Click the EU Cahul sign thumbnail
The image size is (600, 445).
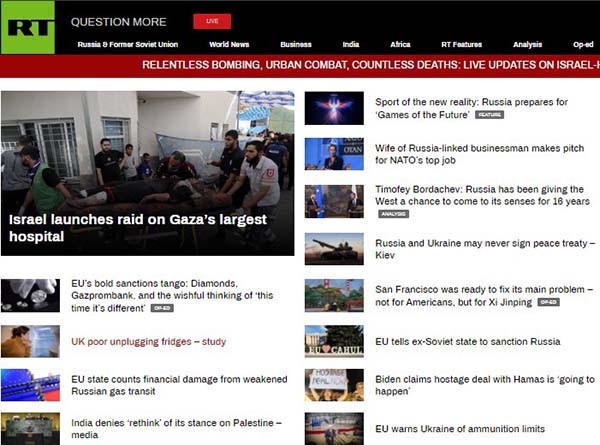[x=334, y=341]
